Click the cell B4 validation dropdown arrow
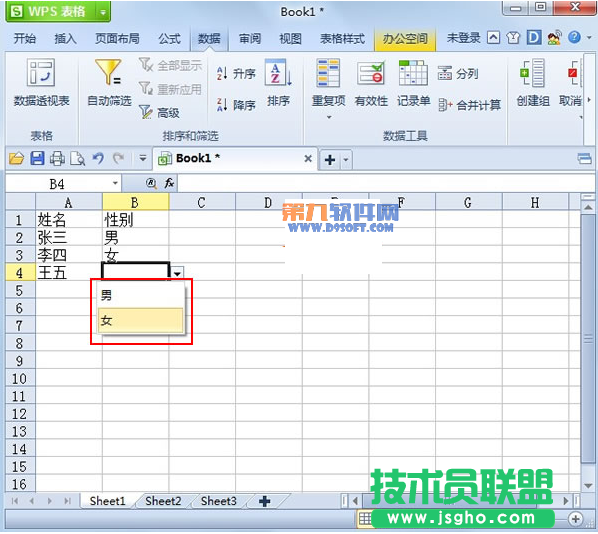This screenshot has width=598, height=534. click(177, 273)
